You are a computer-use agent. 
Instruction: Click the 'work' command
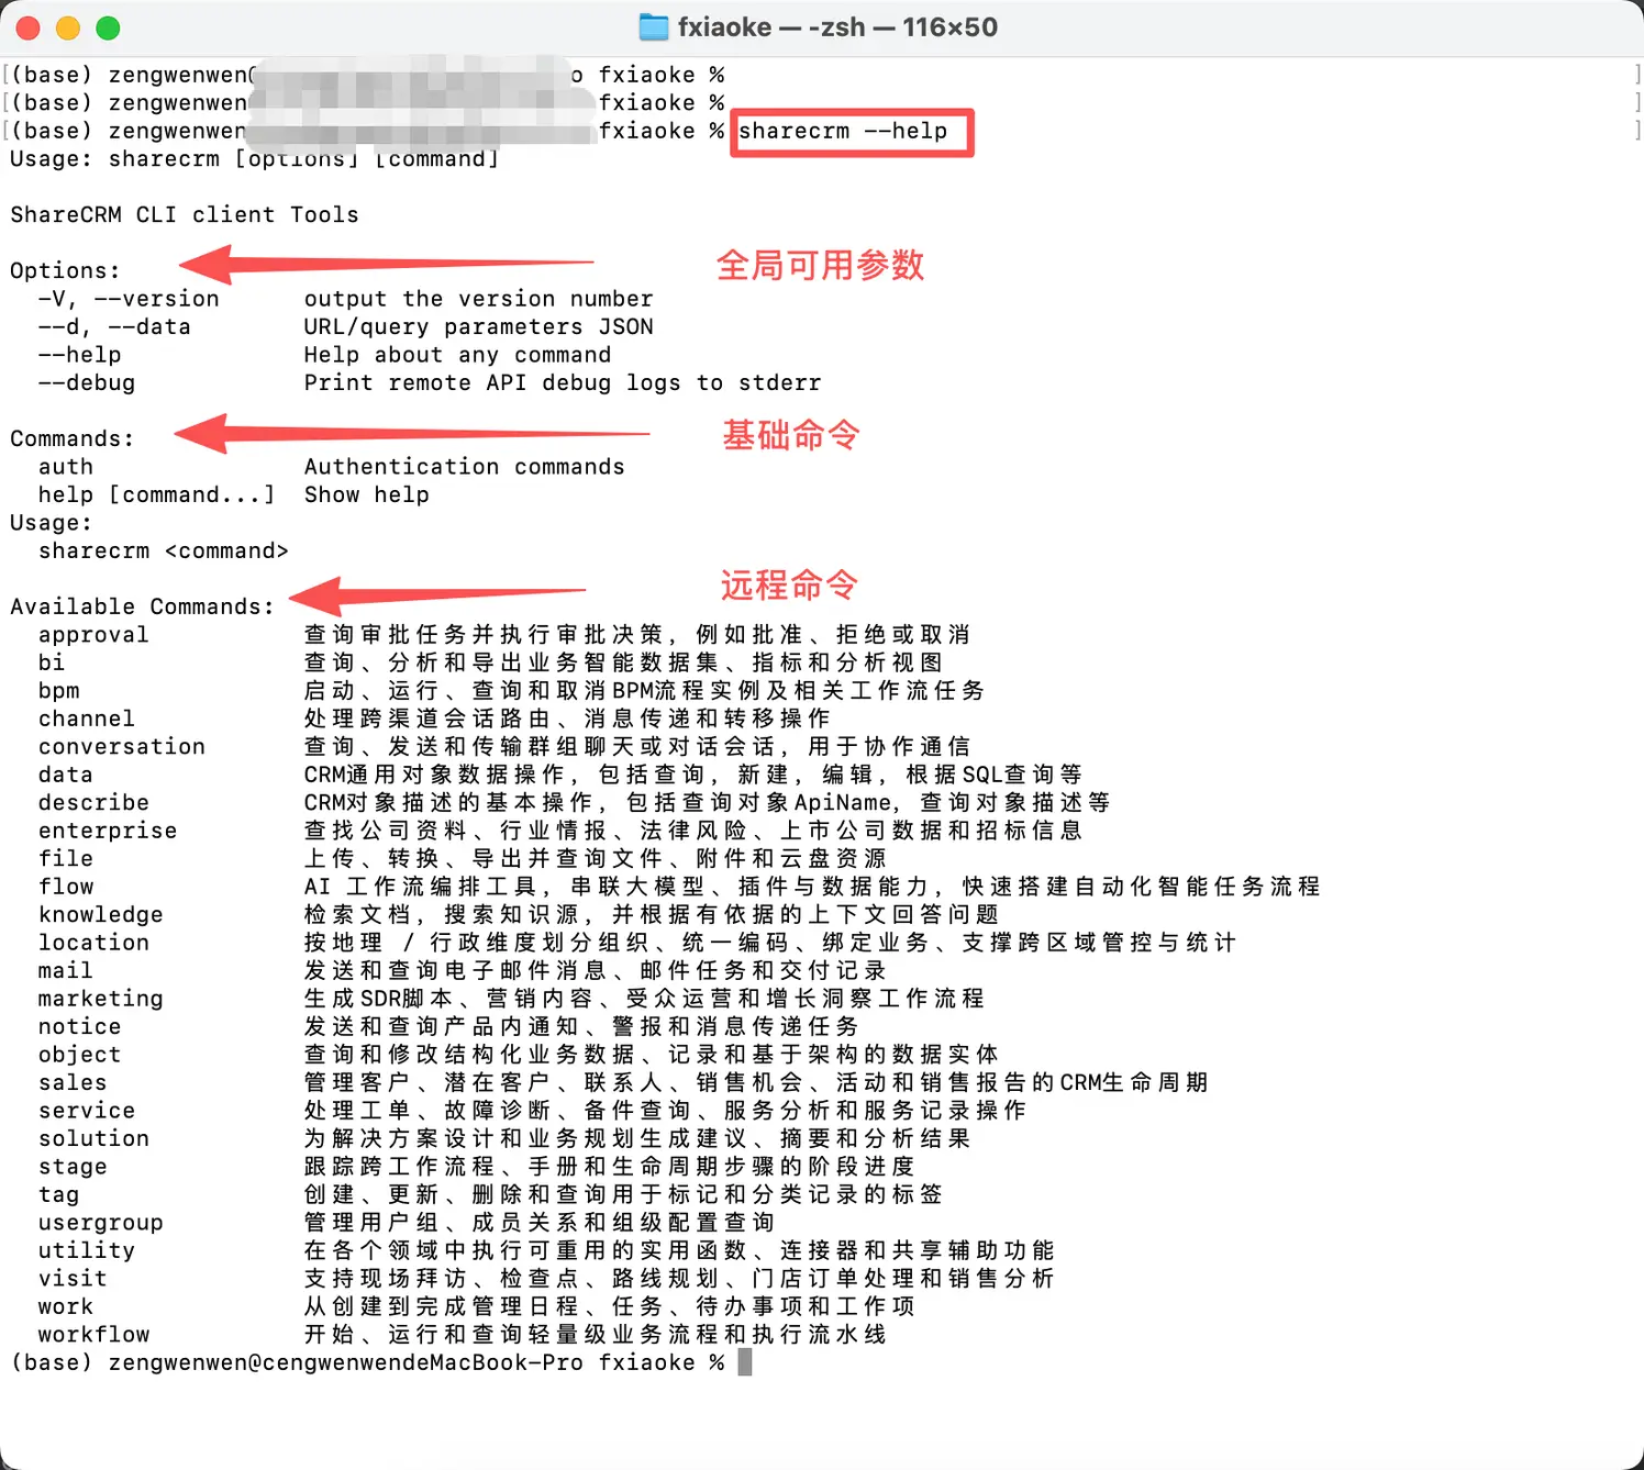tap(66, 1307)
